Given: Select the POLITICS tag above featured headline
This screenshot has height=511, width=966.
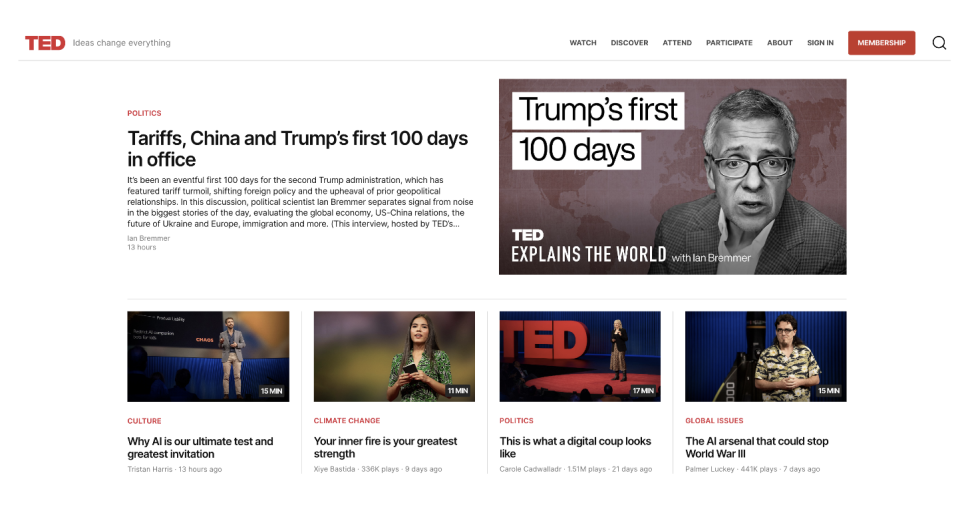Looking at the screenshot, I should pos(144,113).
